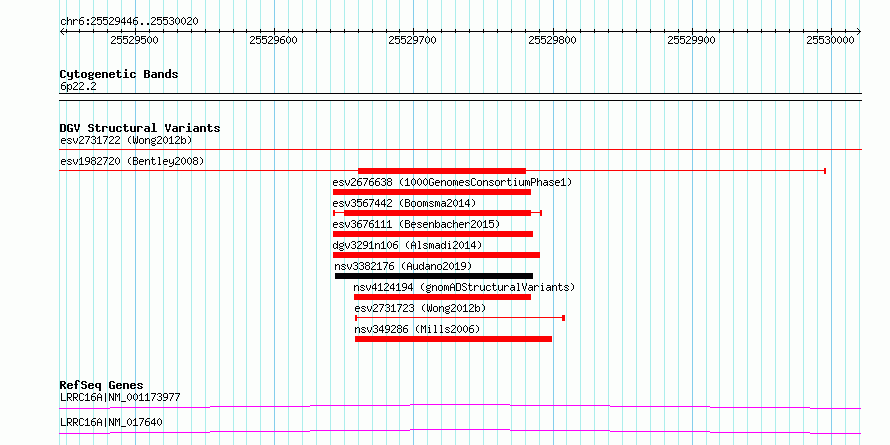The height and width of the screenshot is (445, 890).
Task: Click the red bar under esv2676638
Action: [432, 192]
